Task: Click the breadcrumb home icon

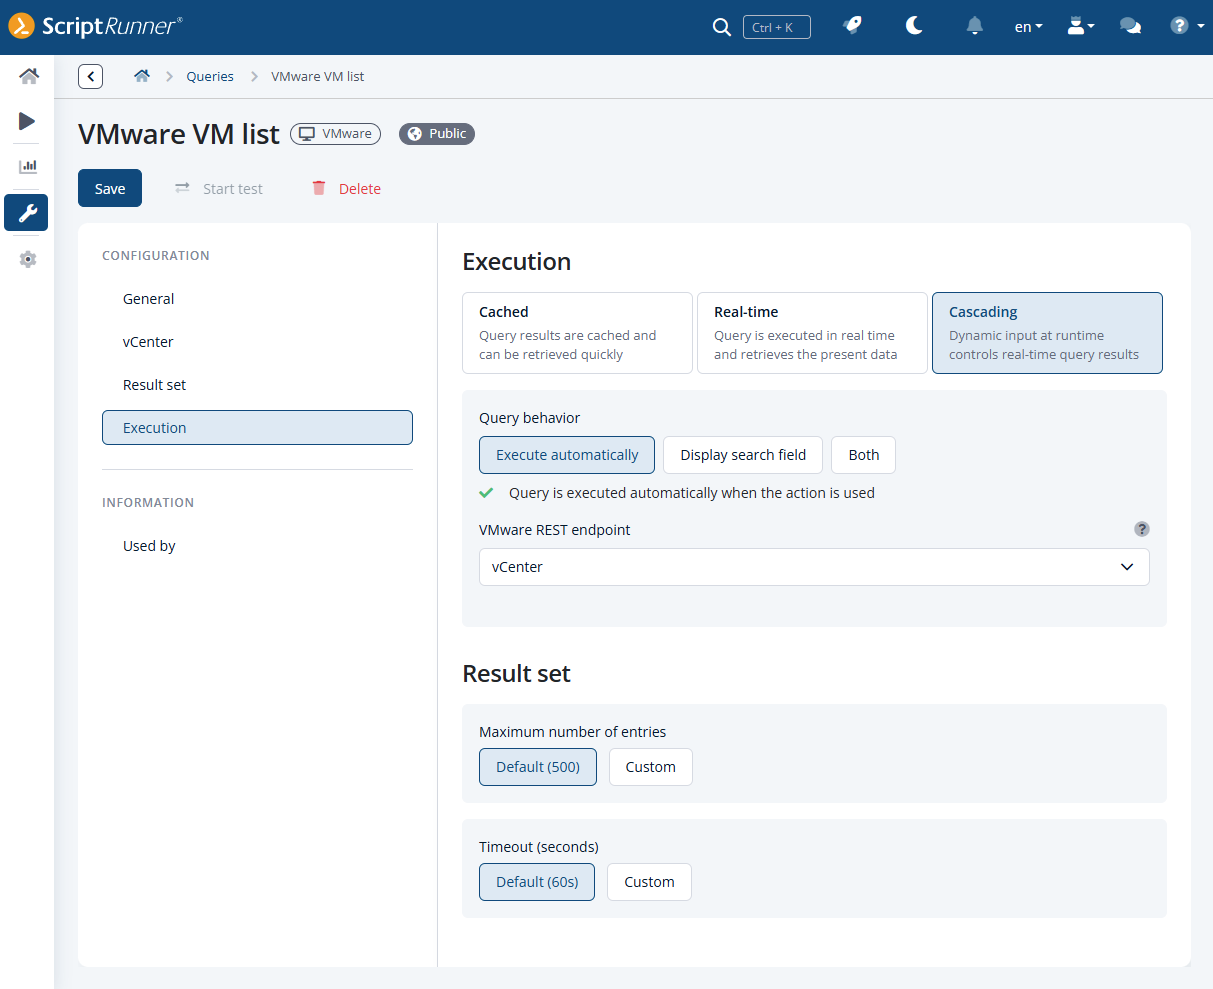Action: click(142, 76)
